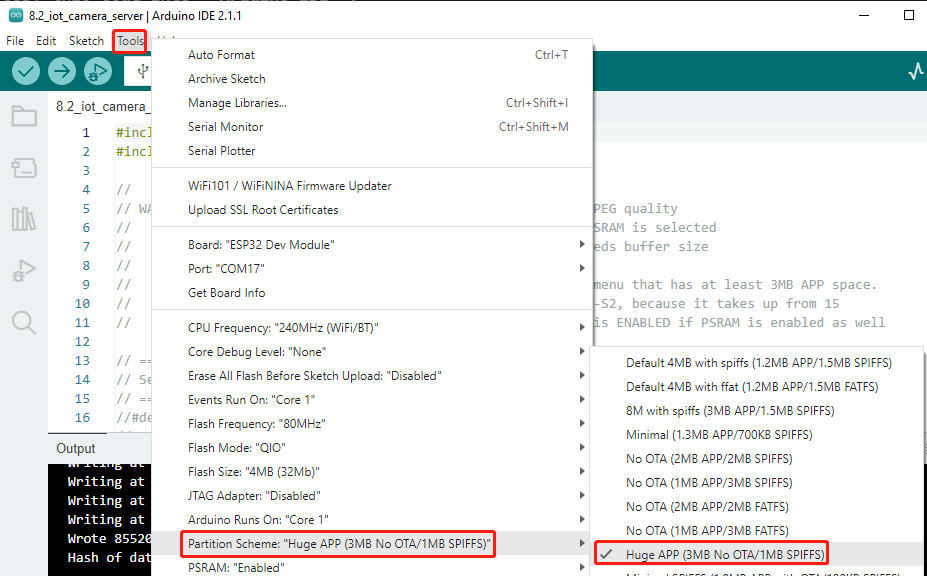Select No OTA (1MB APP/3MB FATFS)

click(x=757, y=530)
